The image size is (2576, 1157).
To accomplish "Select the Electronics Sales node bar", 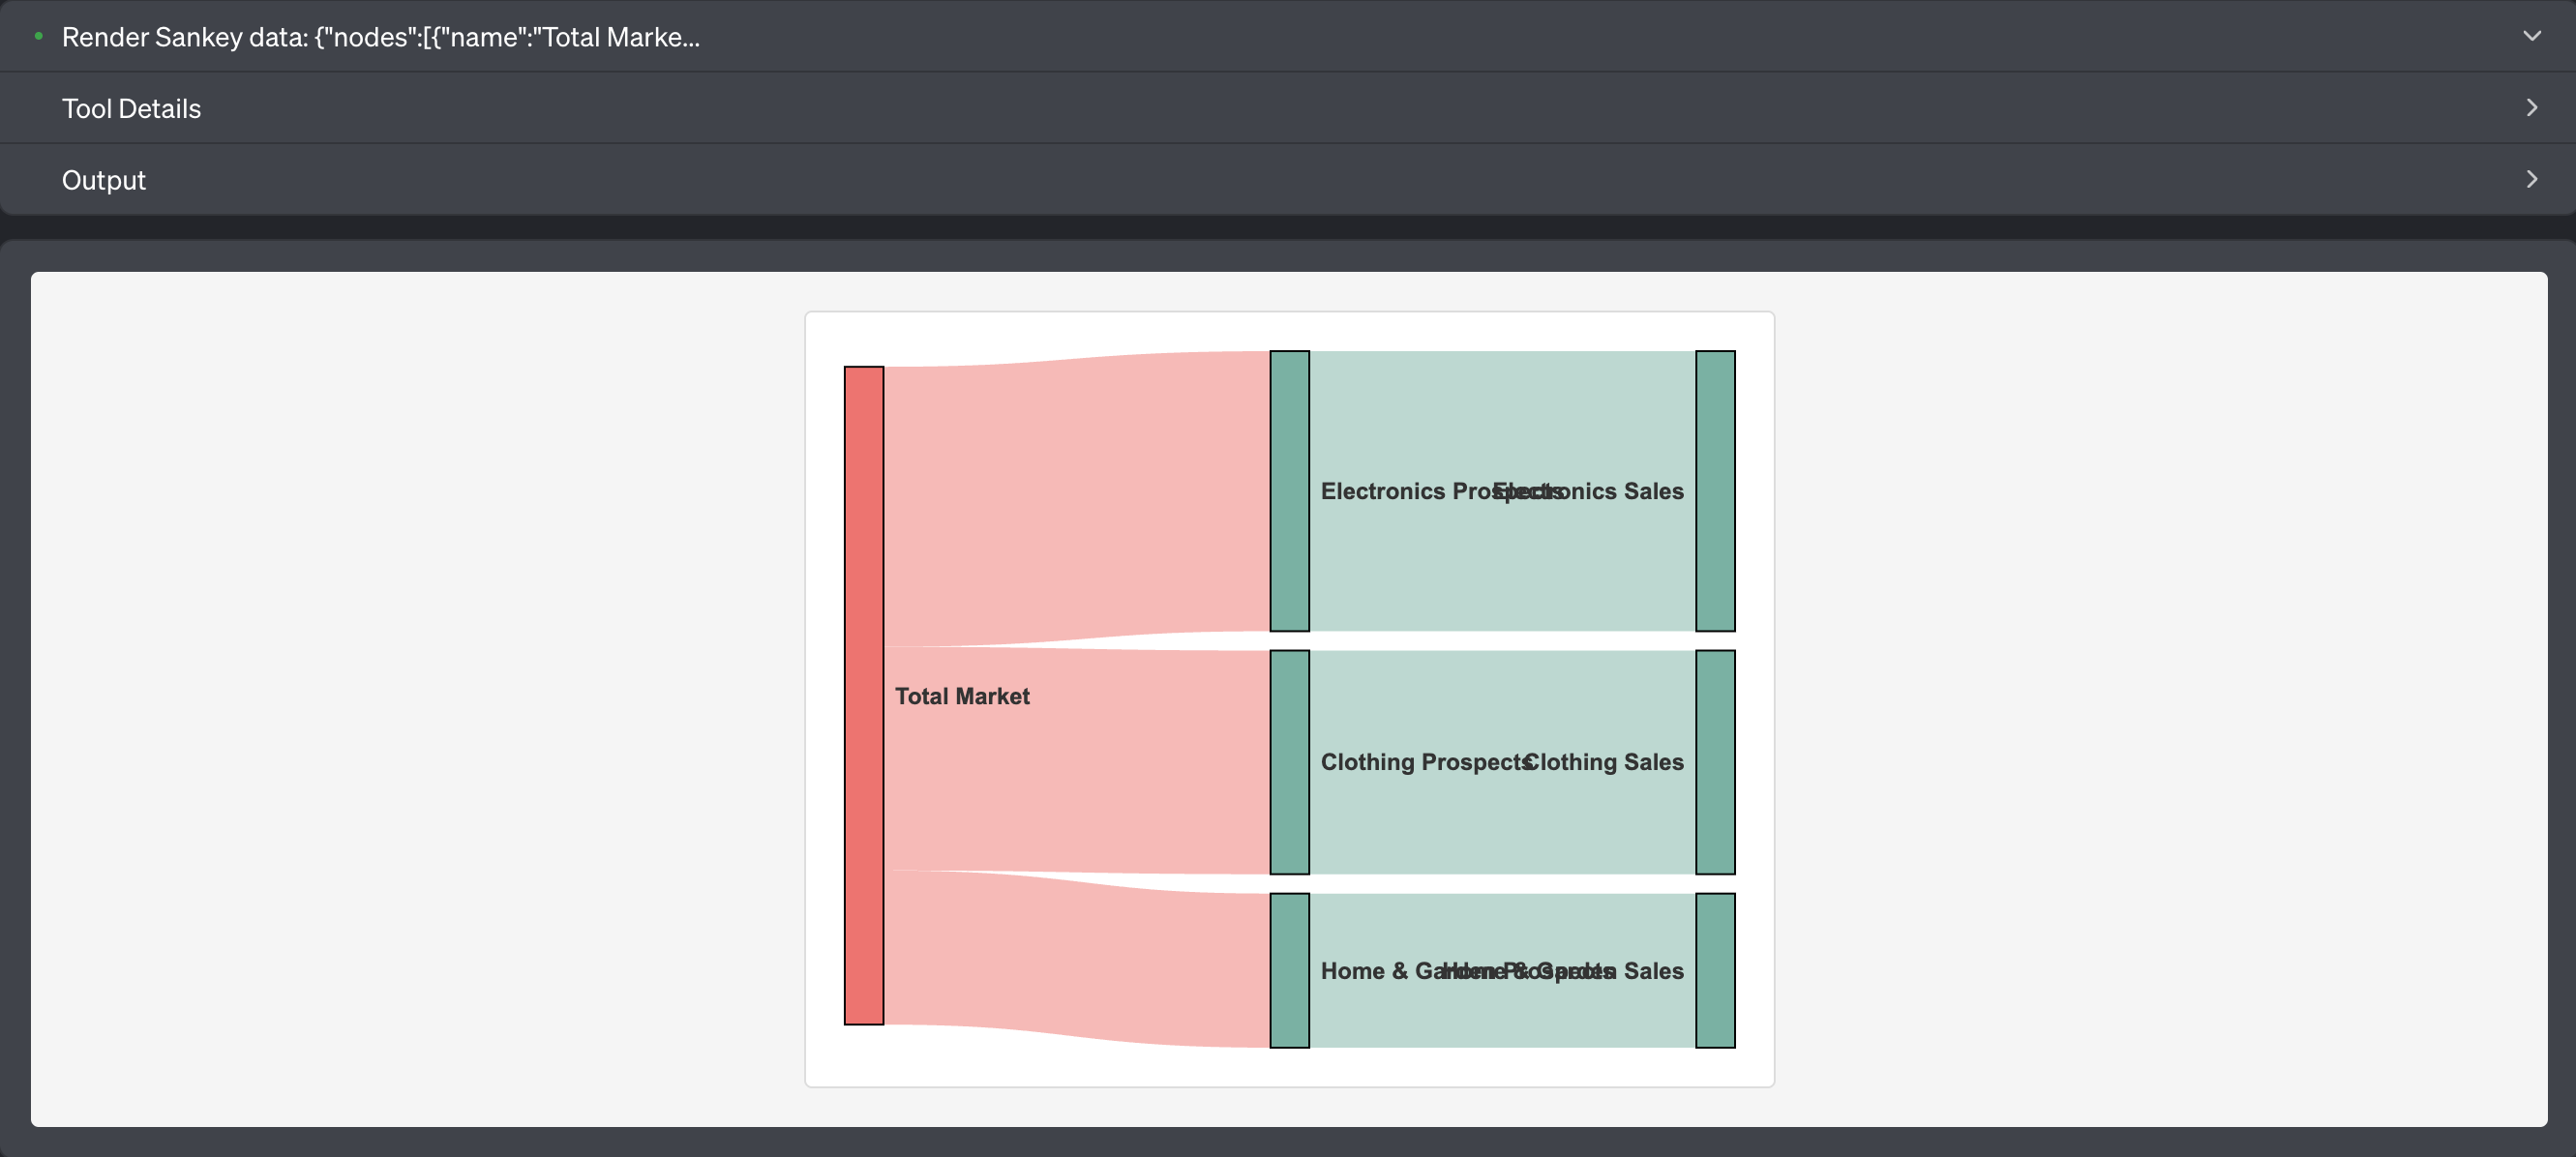I will pos(1715,491).
